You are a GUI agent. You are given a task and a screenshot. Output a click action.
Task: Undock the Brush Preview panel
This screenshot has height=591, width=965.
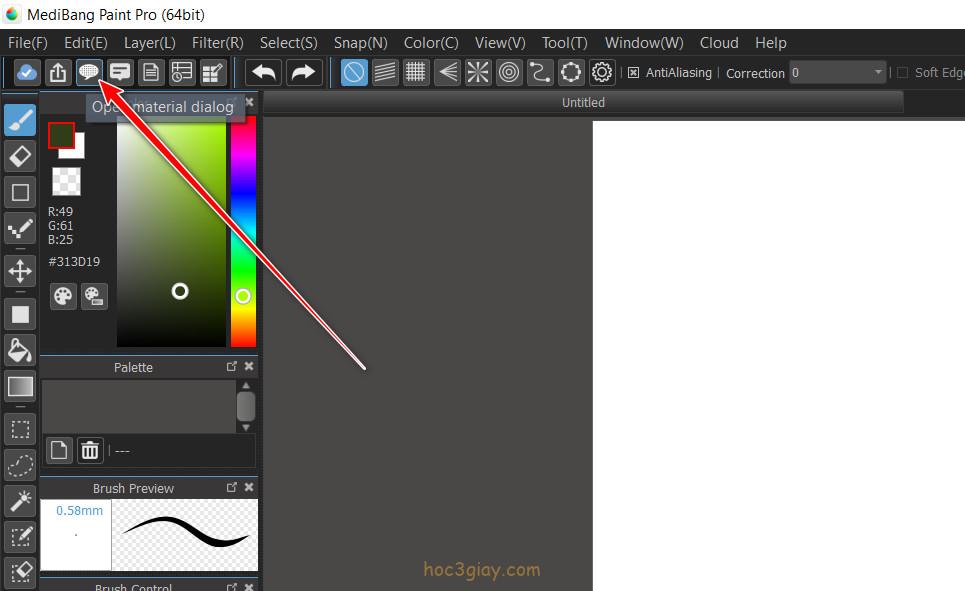click(x=232, y=488)
